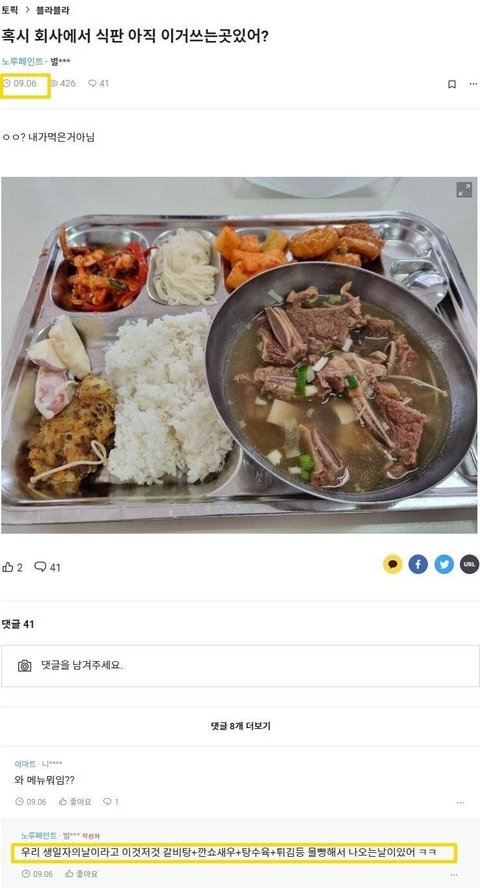Share the post on Facebook
480x888 pixels.
(x=418, y=564)
